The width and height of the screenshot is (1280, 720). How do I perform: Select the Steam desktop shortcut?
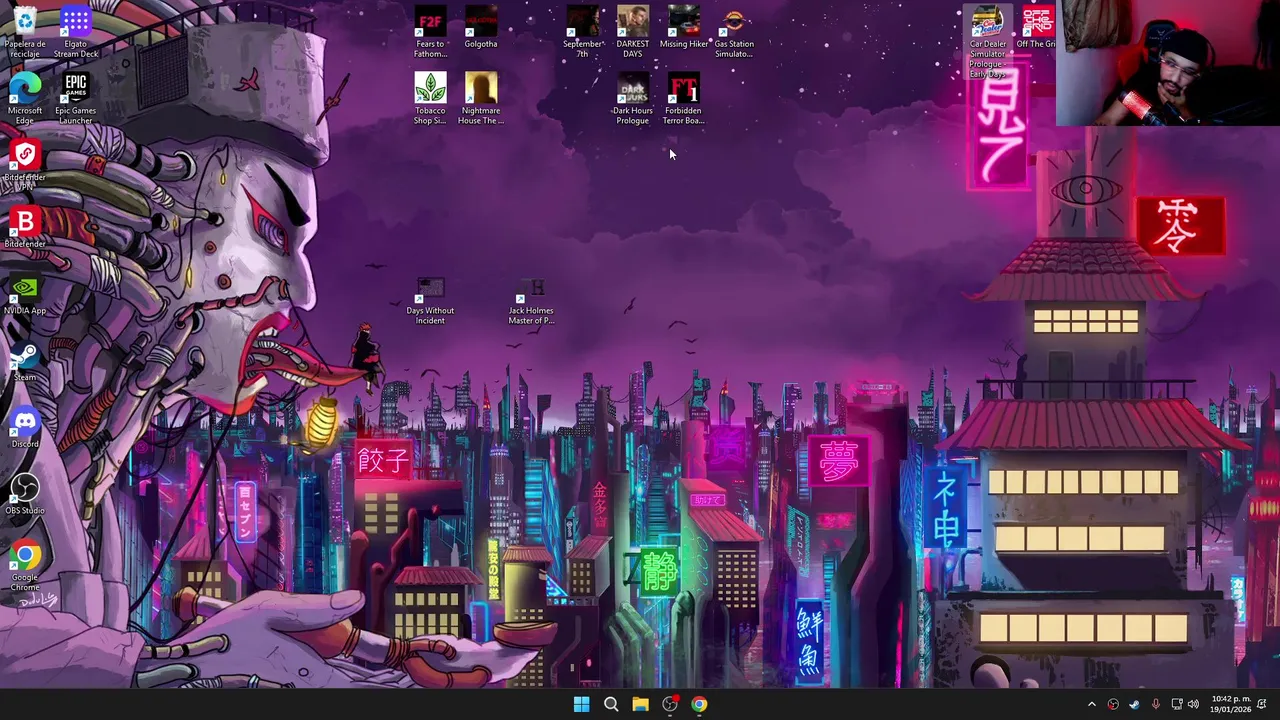pyautogui.click(x=25, y=362)
